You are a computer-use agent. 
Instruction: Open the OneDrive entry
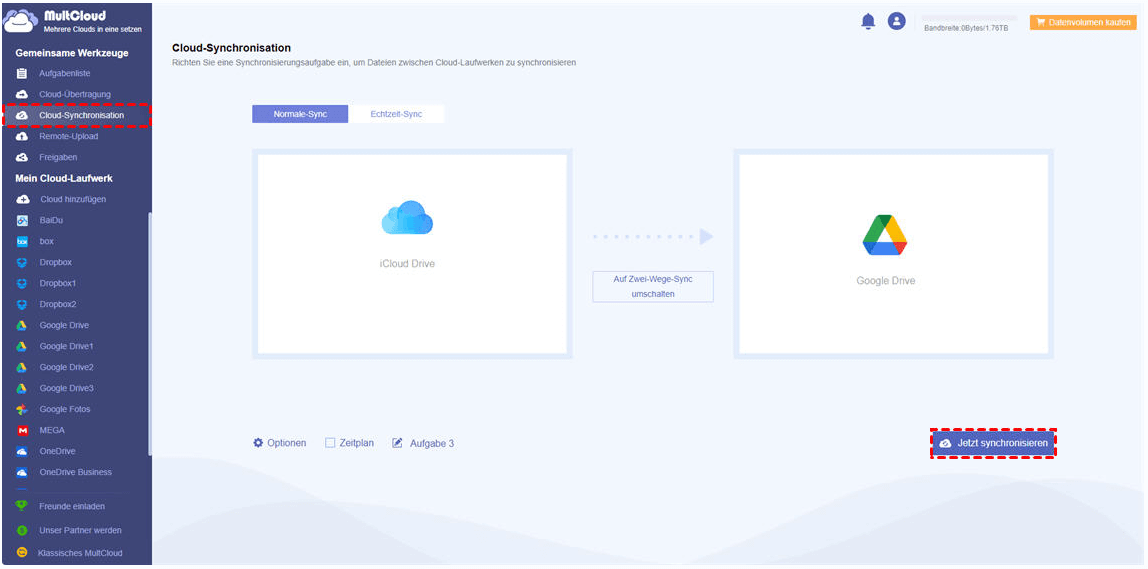(57, 451)
